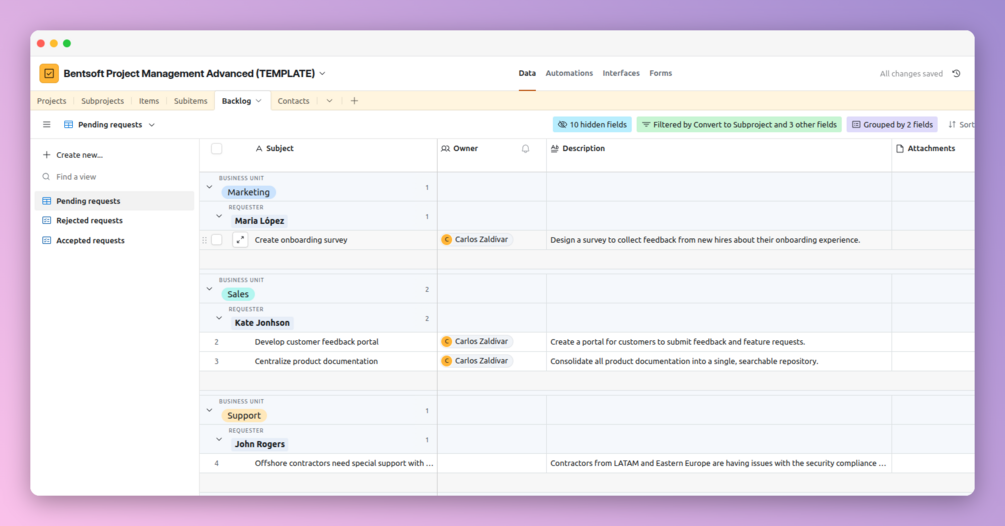
Task: Click the Filtered by Convert to Subproject button
Action: coord(739,124)
